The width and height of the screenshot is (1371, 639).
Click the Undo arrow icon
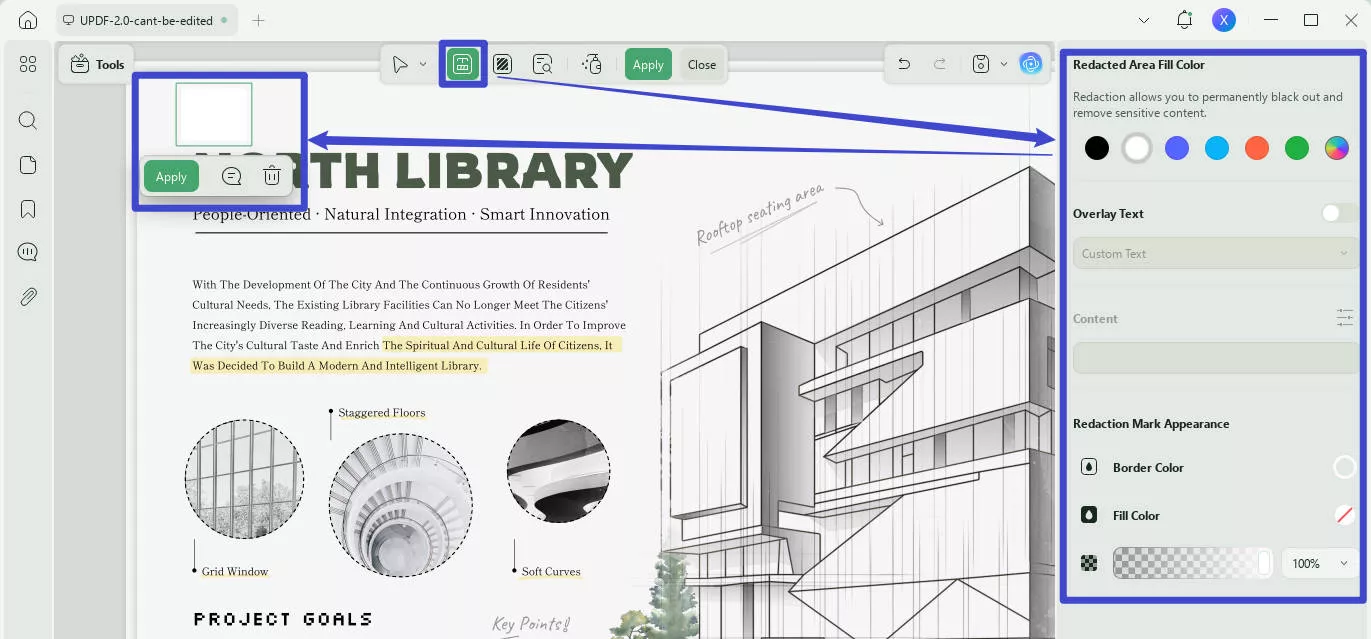point(904,64)
